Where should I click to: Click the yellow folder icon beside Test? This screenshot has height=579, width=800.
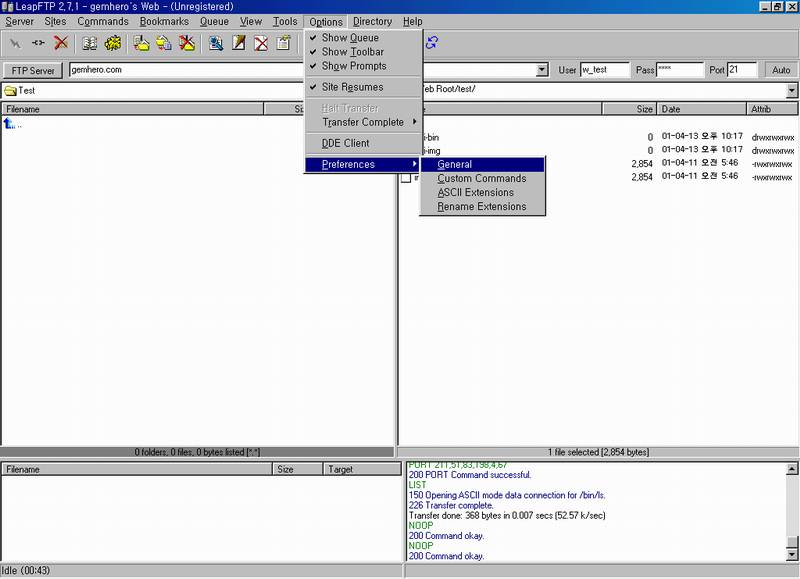[10, 91]
